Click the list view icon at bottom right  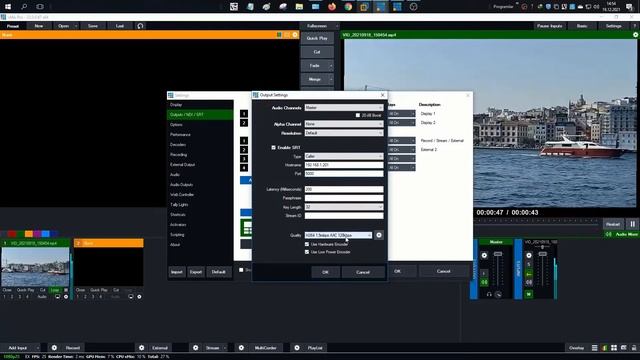tap(595, 348)
